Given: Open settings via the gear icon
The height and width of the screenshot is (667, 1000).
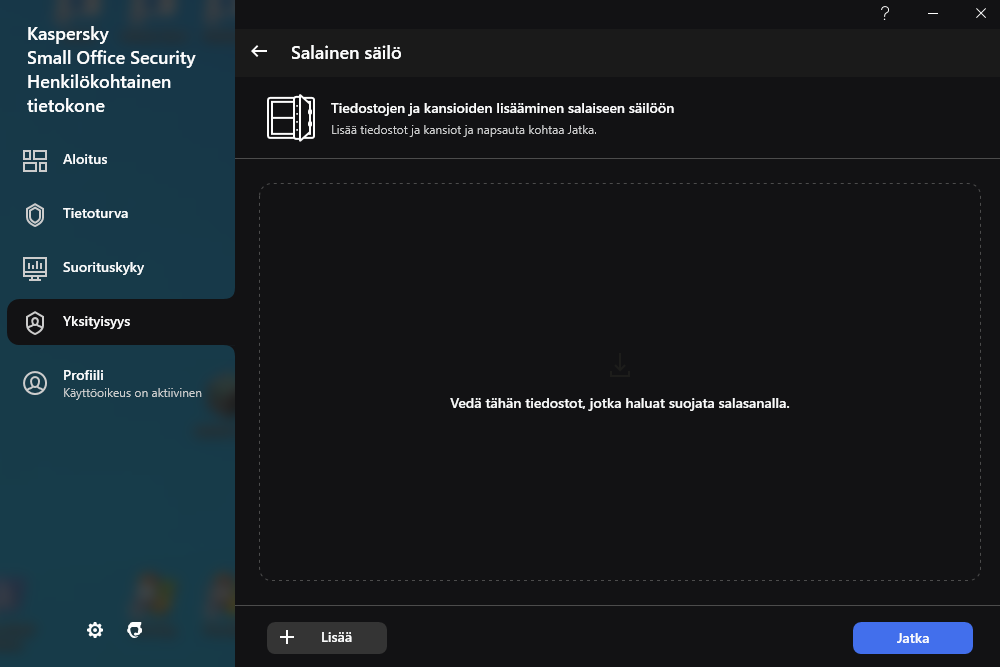Looking at the screenshot, I should (95, 630).
